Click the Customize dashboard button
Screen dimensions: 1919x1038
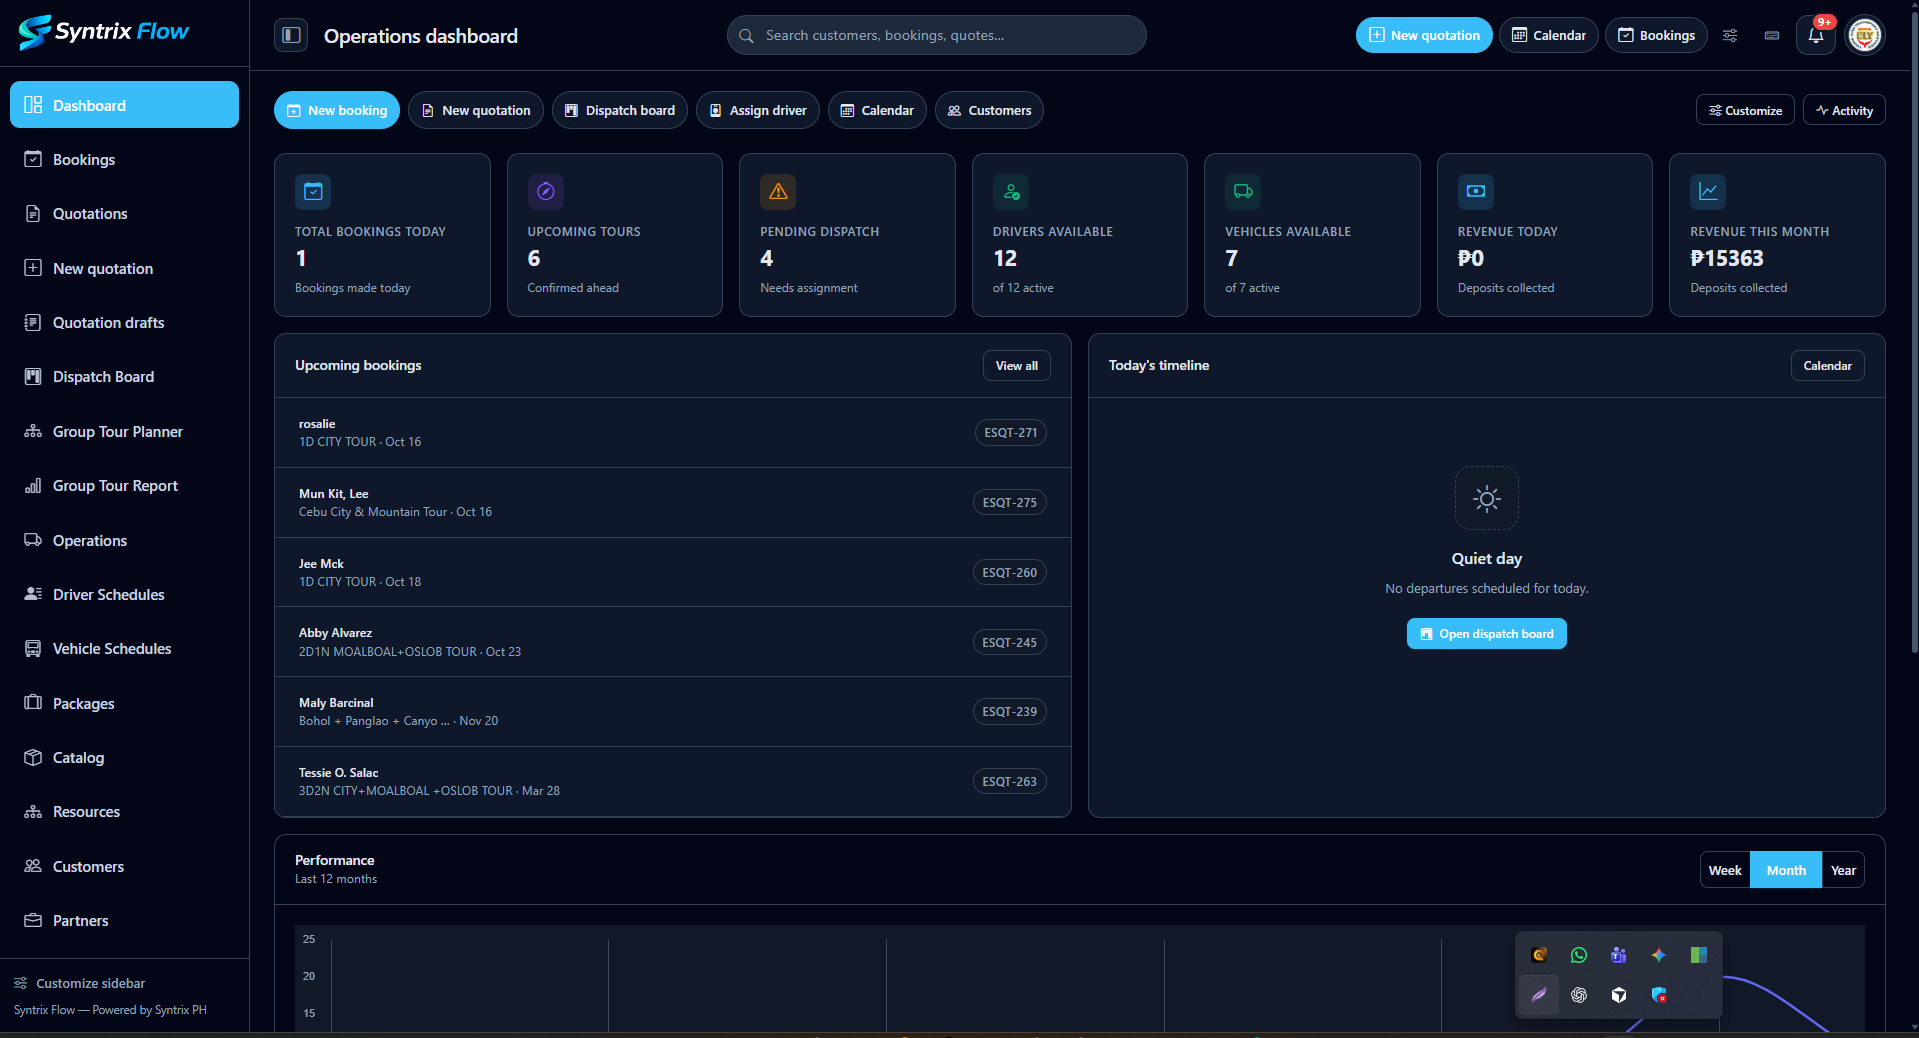[1745, 110]
